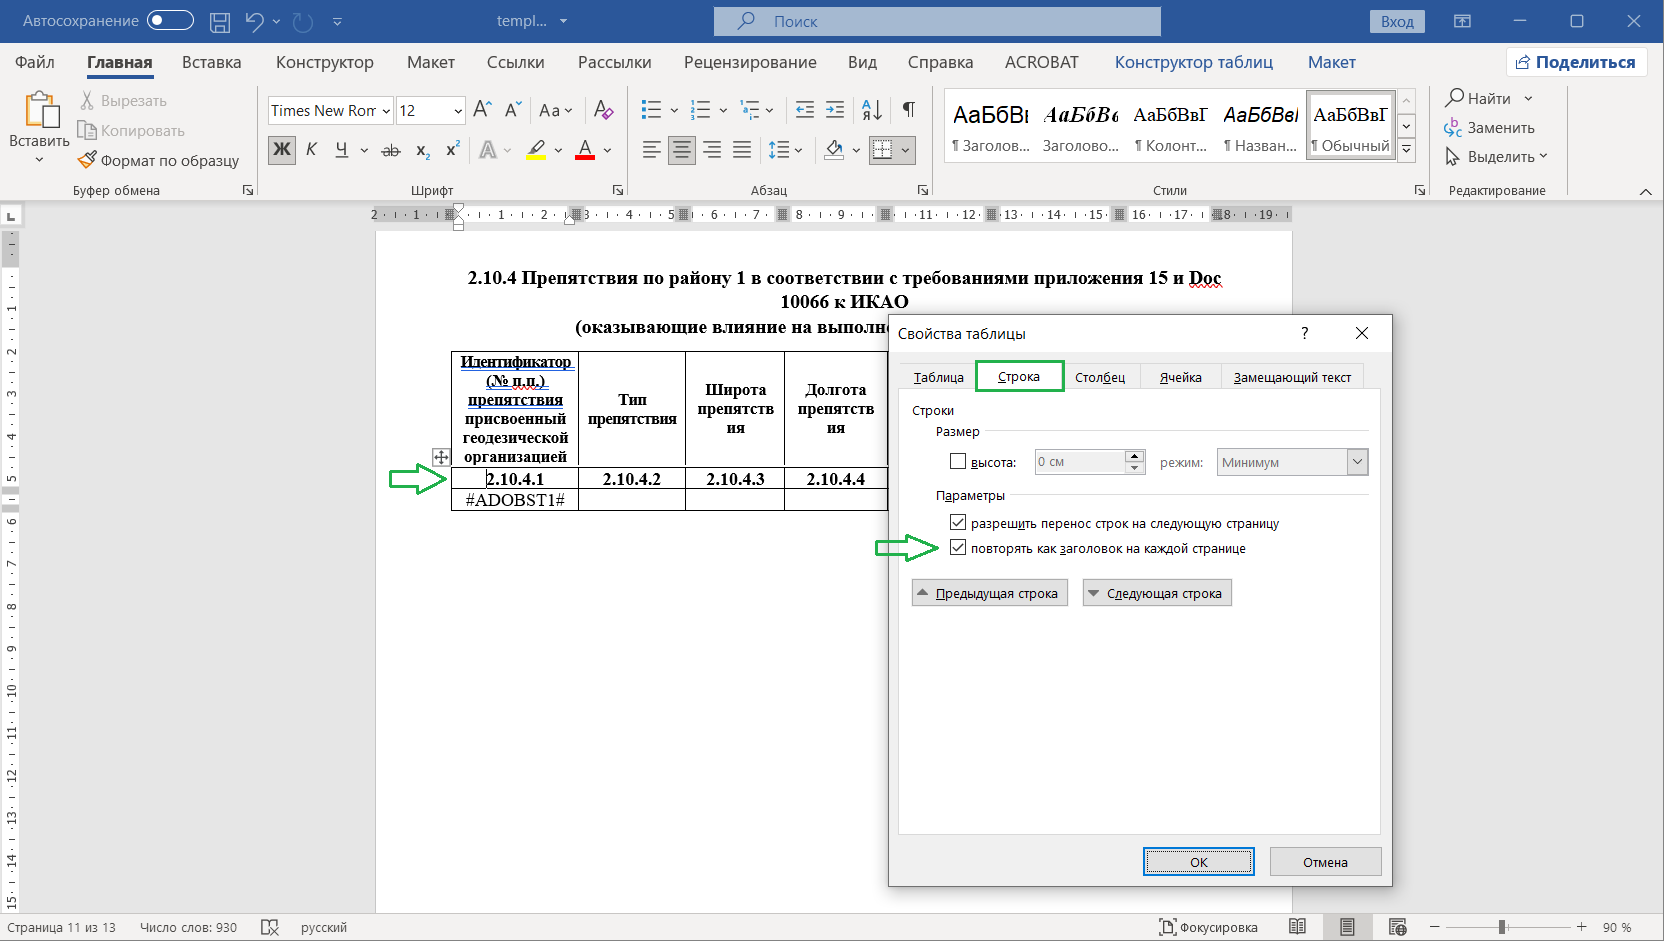
Task: Switch to the Столбец tab
Action: tap(1100, 377)
